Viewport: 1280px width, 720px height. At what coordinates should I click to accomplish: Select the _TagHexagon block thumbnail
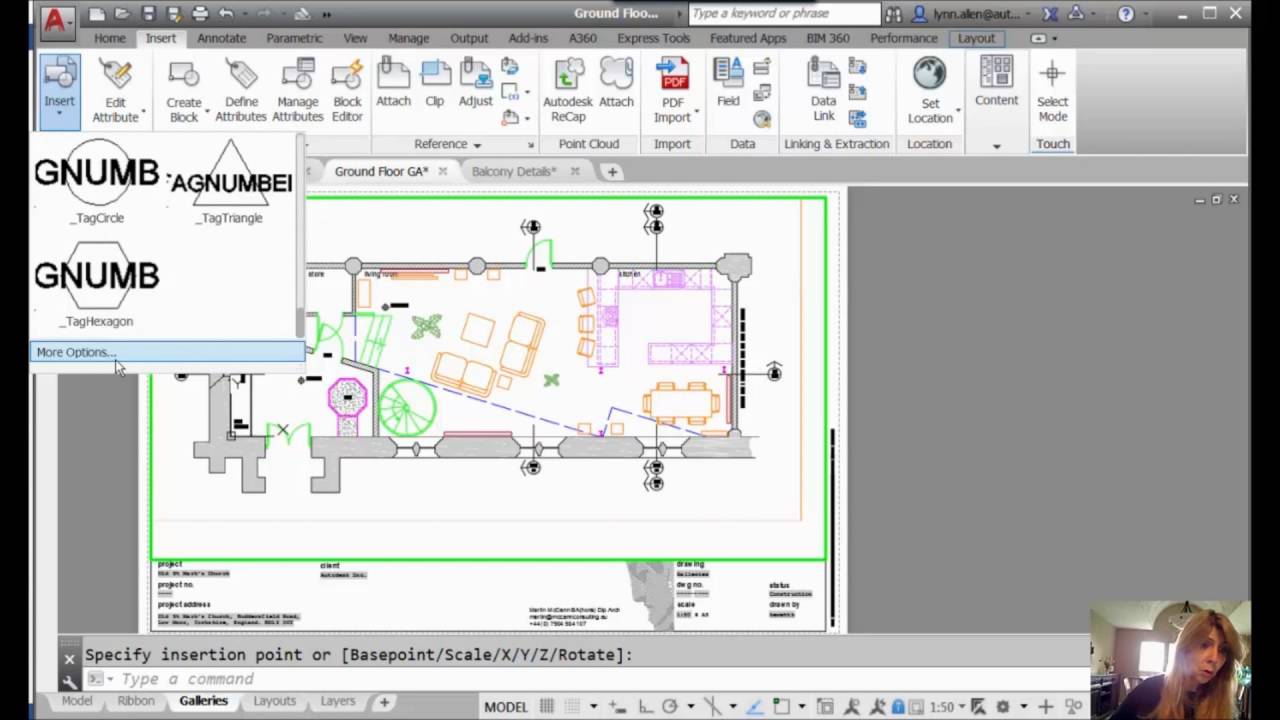coord(97,284)
